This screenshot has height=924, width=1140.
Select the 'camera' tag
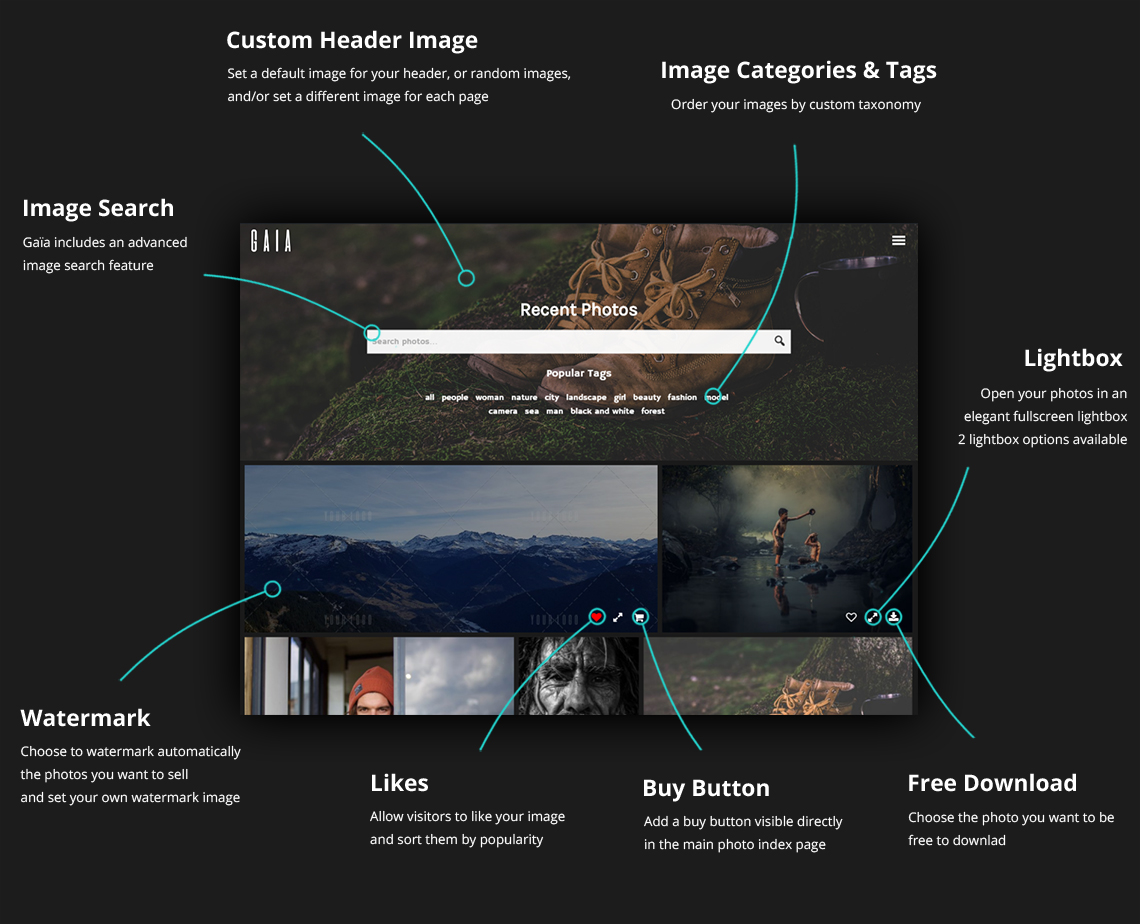click(x=503, y=411)
